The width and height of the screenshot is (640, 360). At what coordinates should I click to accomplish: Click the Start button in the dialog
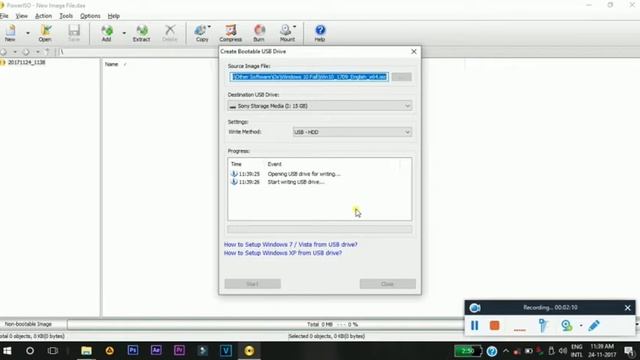click(252, 284)
